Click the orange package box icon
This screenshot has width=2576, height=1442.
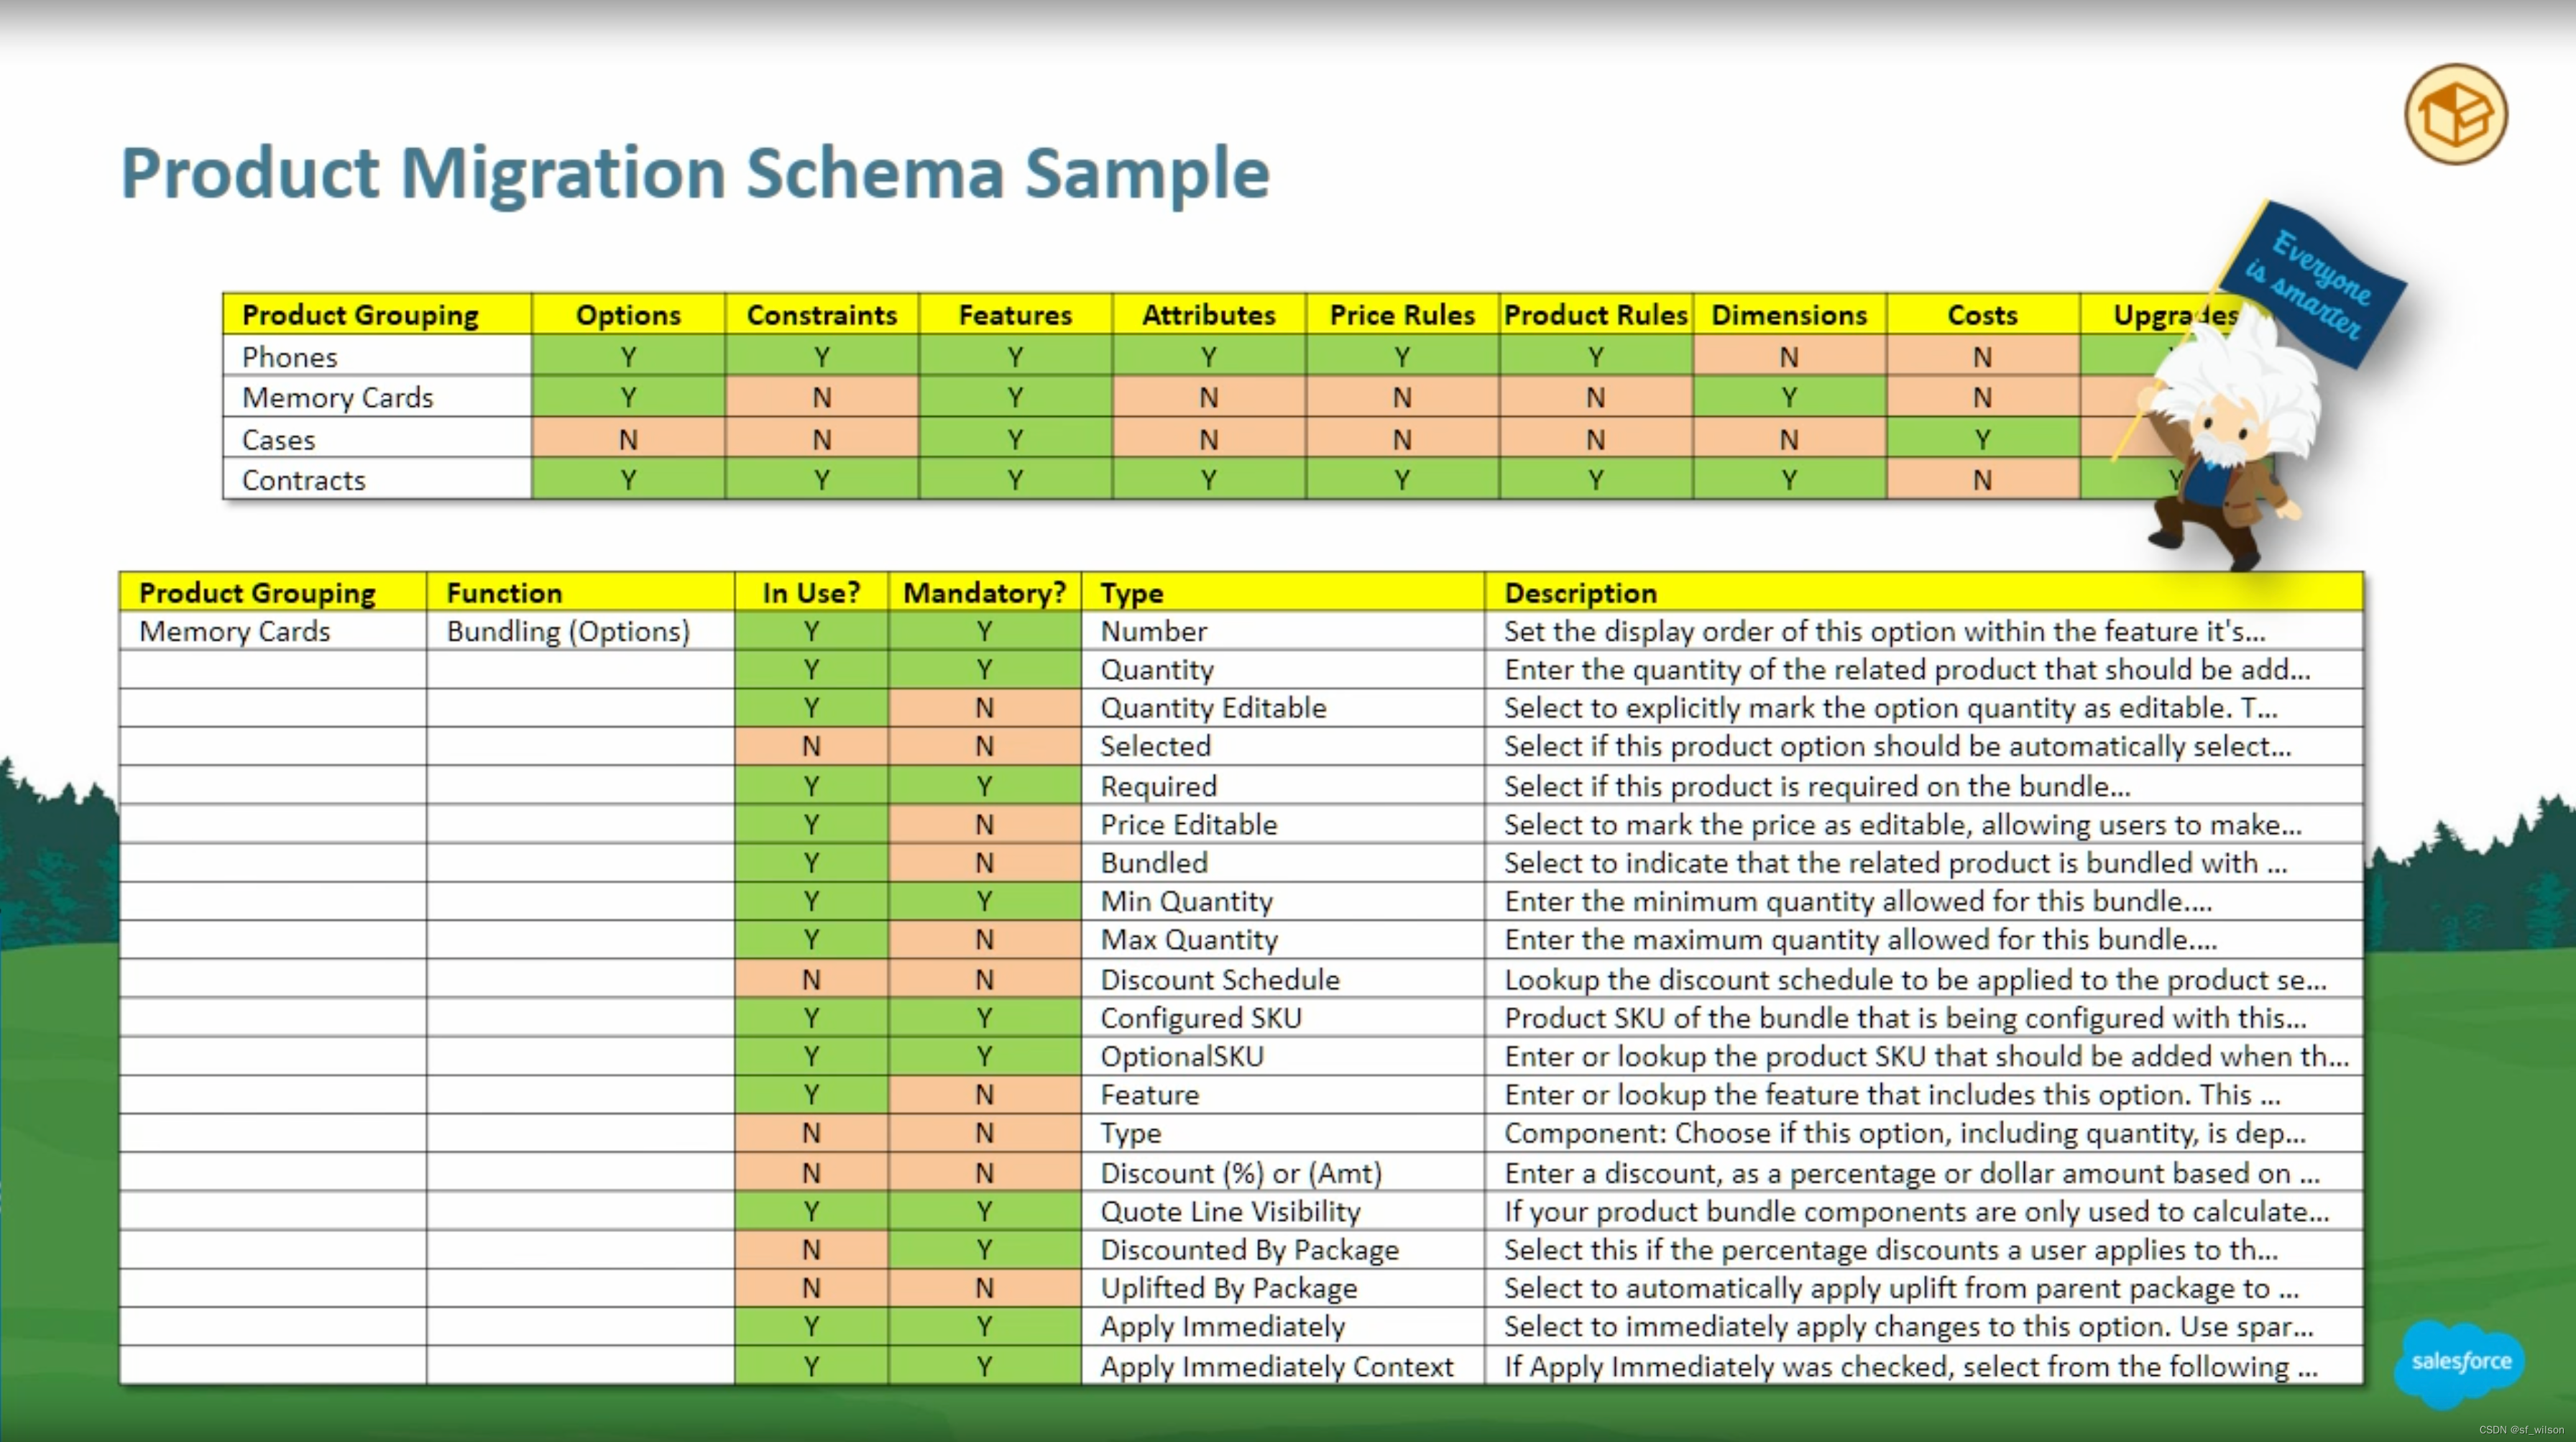(x=2455, y=114)
